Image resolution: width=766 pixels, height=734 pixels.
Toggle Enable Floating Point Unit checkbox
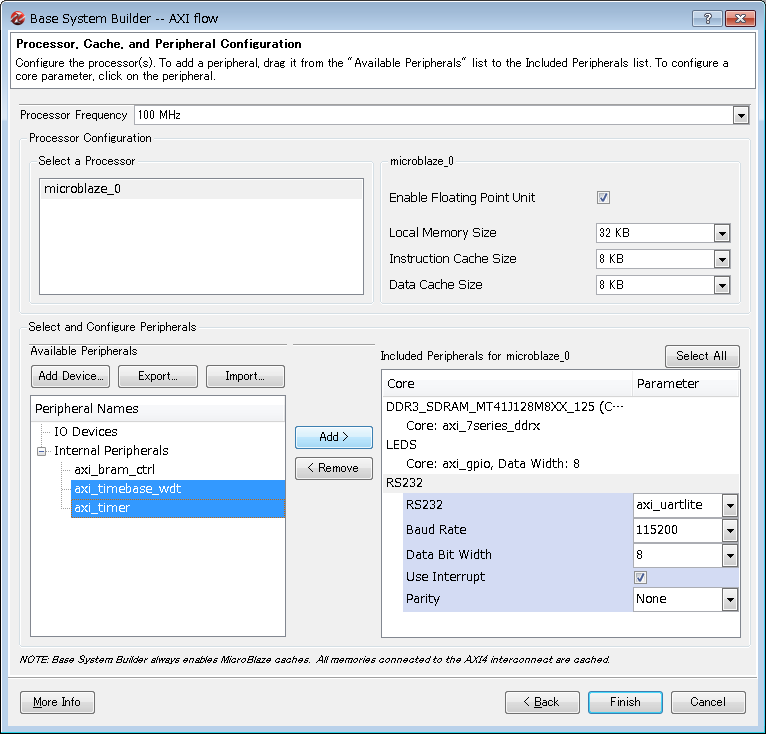[x=603, y=198]
